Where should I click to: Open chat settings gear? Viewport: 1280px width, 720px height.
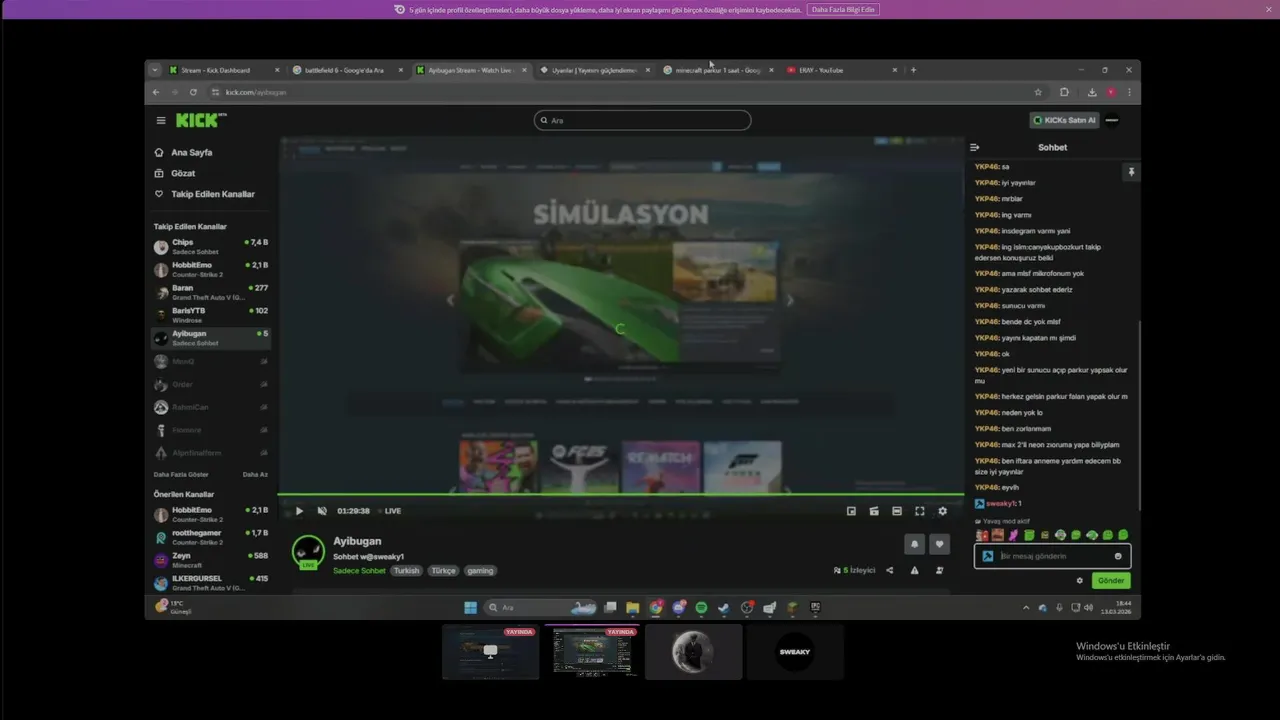[x=1080, y=580]
